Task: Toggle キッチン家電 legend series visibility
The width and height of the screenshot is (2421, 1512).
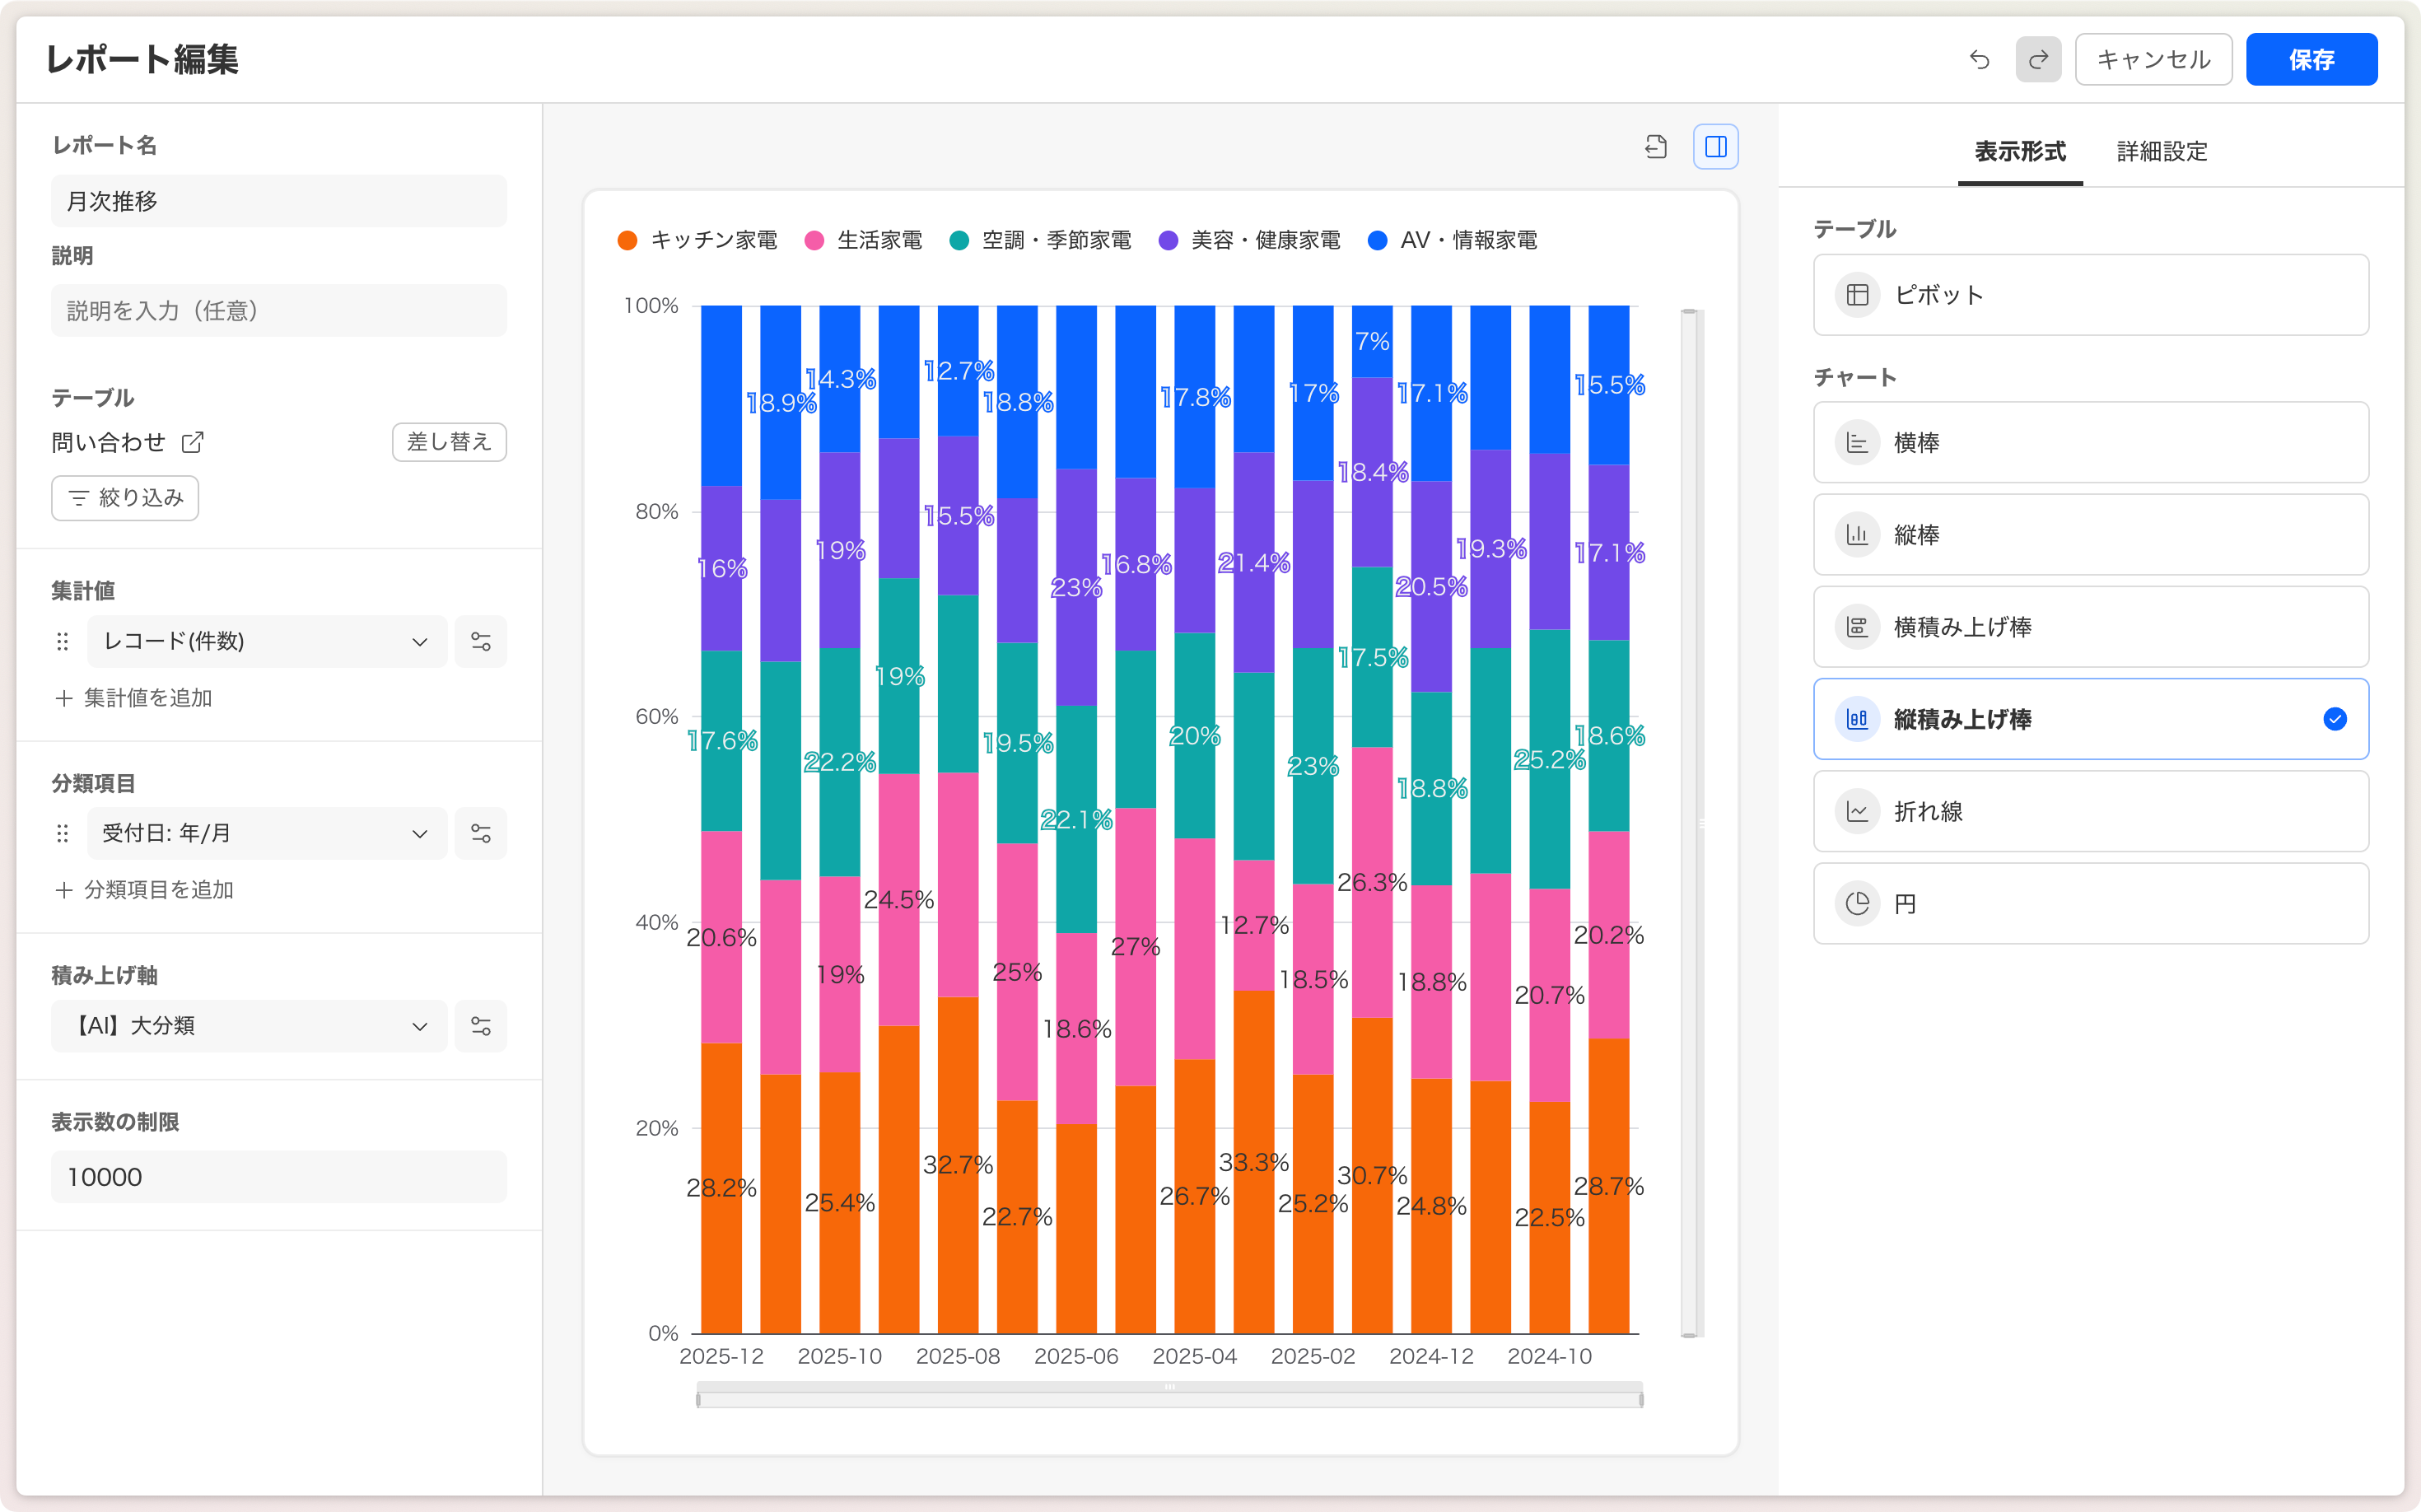Action: point(698,240)
